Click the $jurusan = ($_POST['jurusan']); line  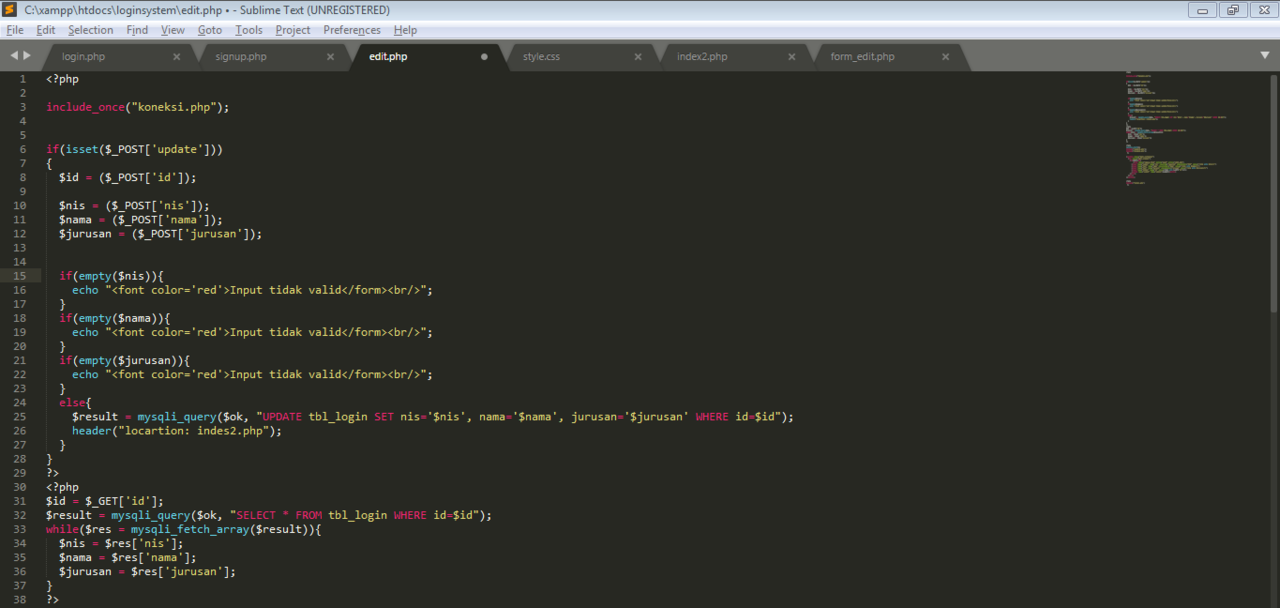click(160, 234)
